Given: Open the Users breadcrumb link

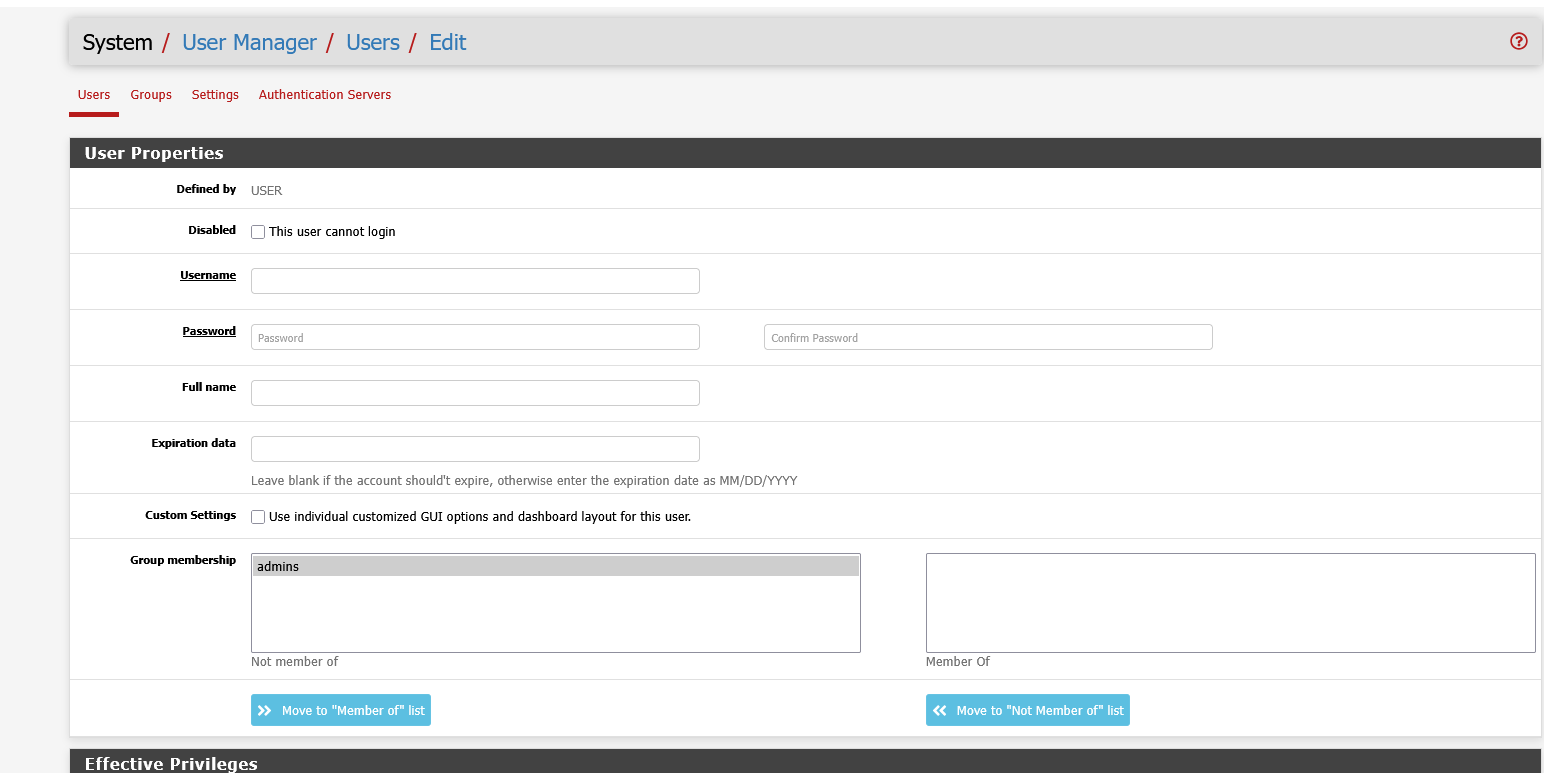Looking at the screenshot, I should (x=372, y=42).
